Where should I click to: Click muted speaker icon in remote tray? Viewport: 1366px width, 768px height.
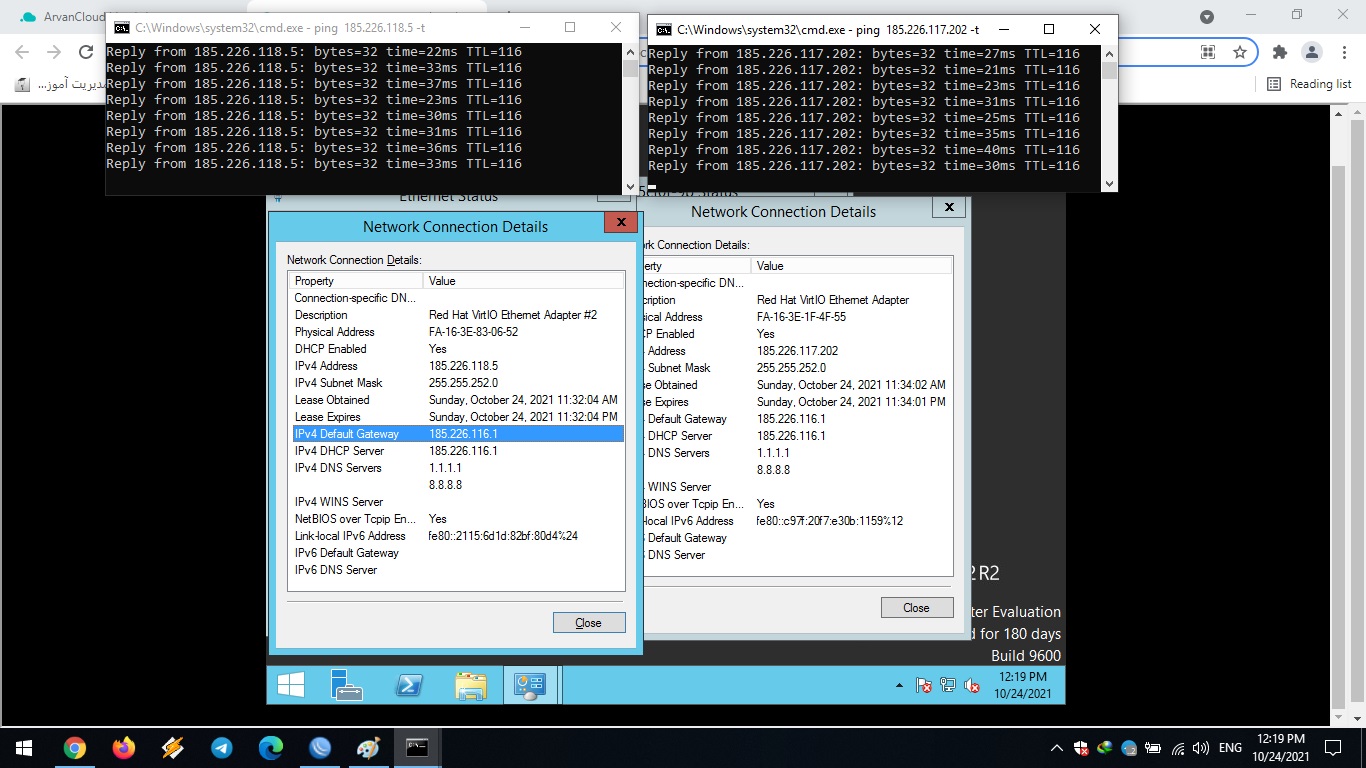coord(971,686)
